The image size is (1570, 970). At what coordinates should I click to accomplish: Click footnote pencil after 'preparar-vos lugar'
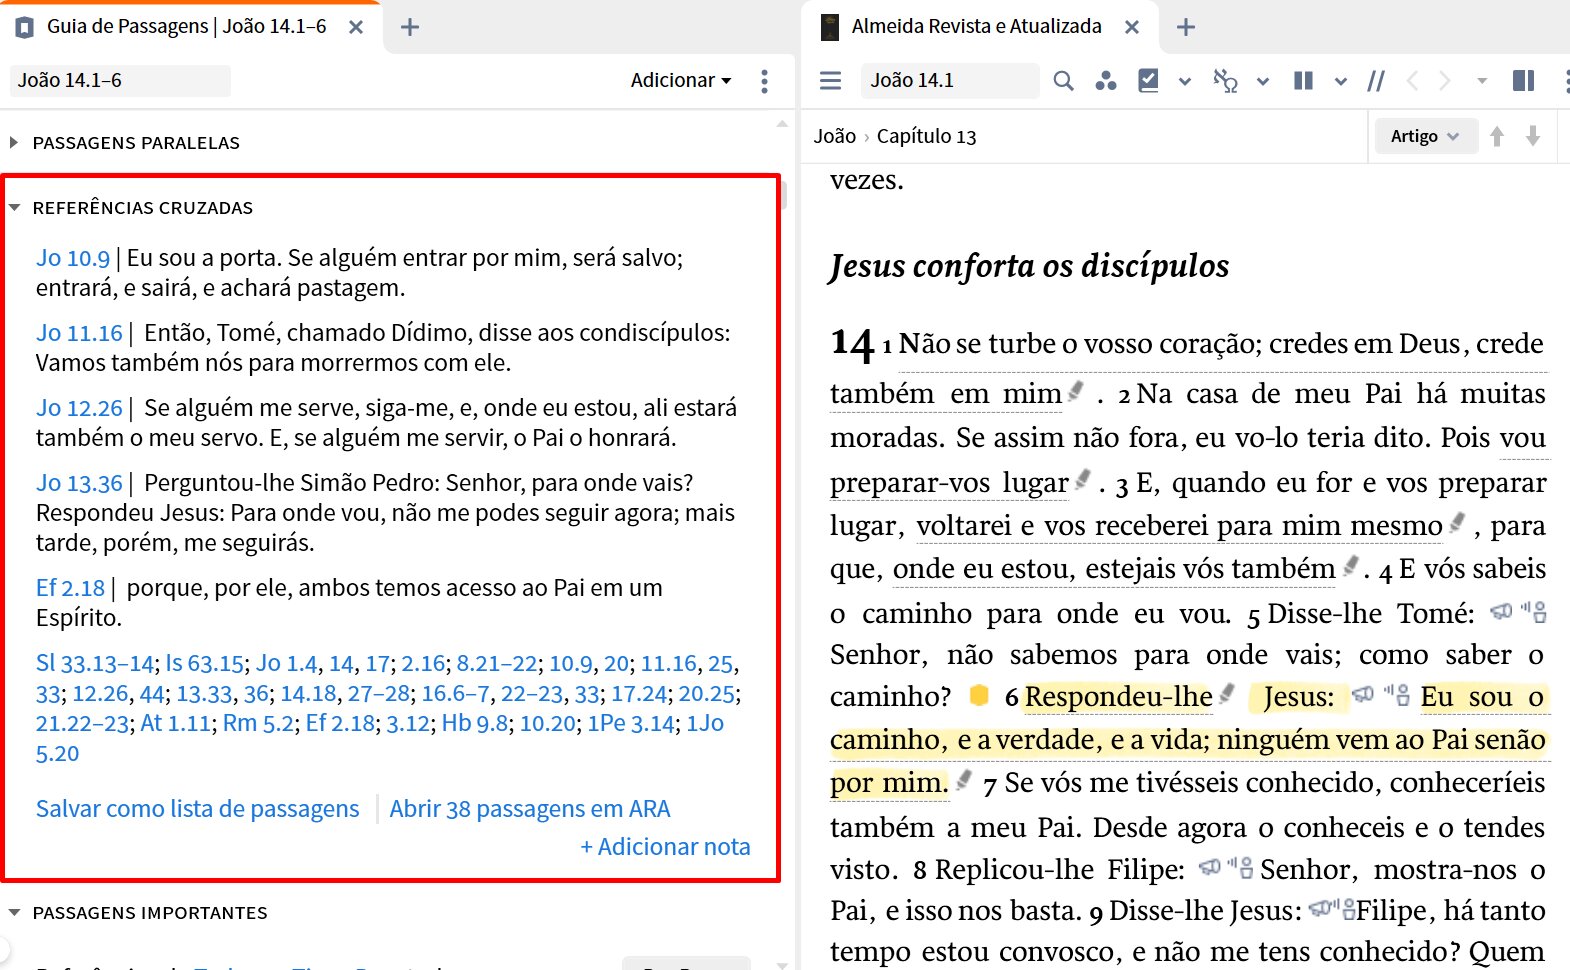pos(1082,480)
